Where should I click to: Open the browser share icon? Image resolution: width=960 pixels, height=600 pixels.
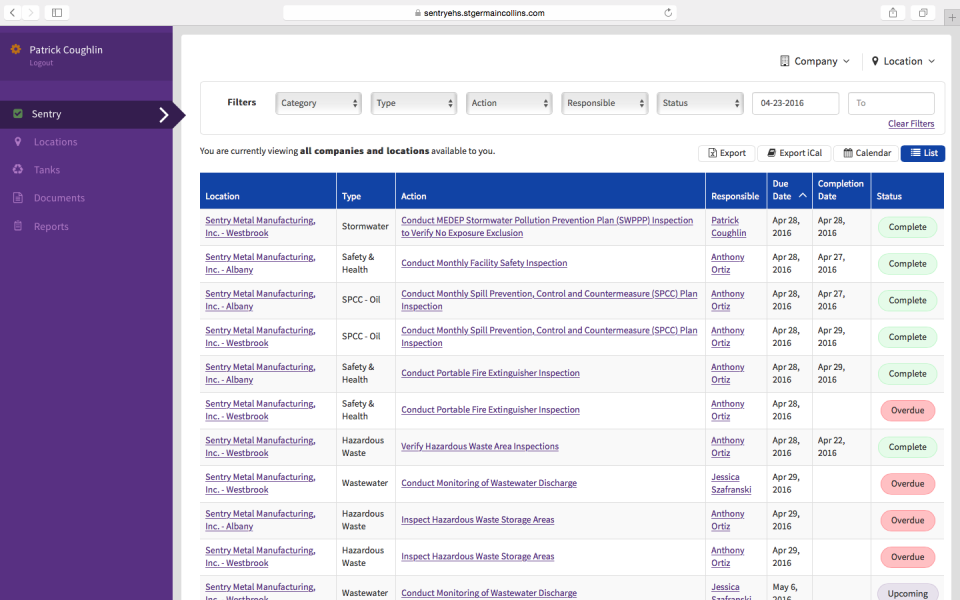[893, 12]
